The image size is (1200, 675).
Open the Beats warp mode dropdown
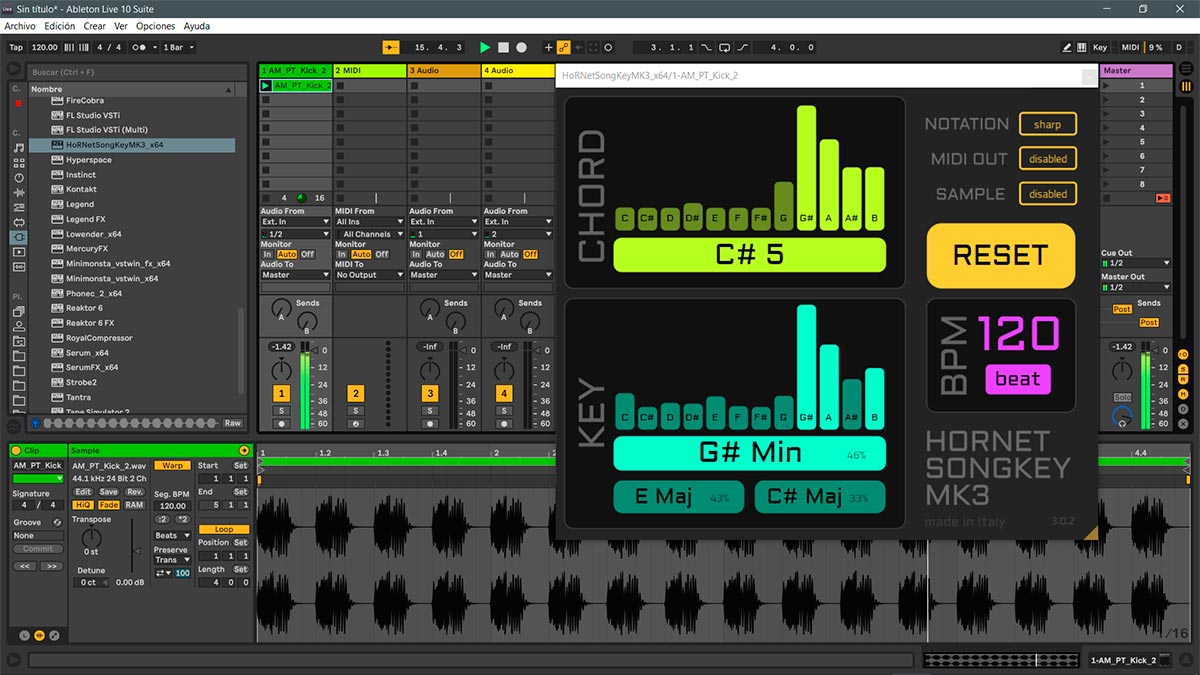click(x=172, y=536)
